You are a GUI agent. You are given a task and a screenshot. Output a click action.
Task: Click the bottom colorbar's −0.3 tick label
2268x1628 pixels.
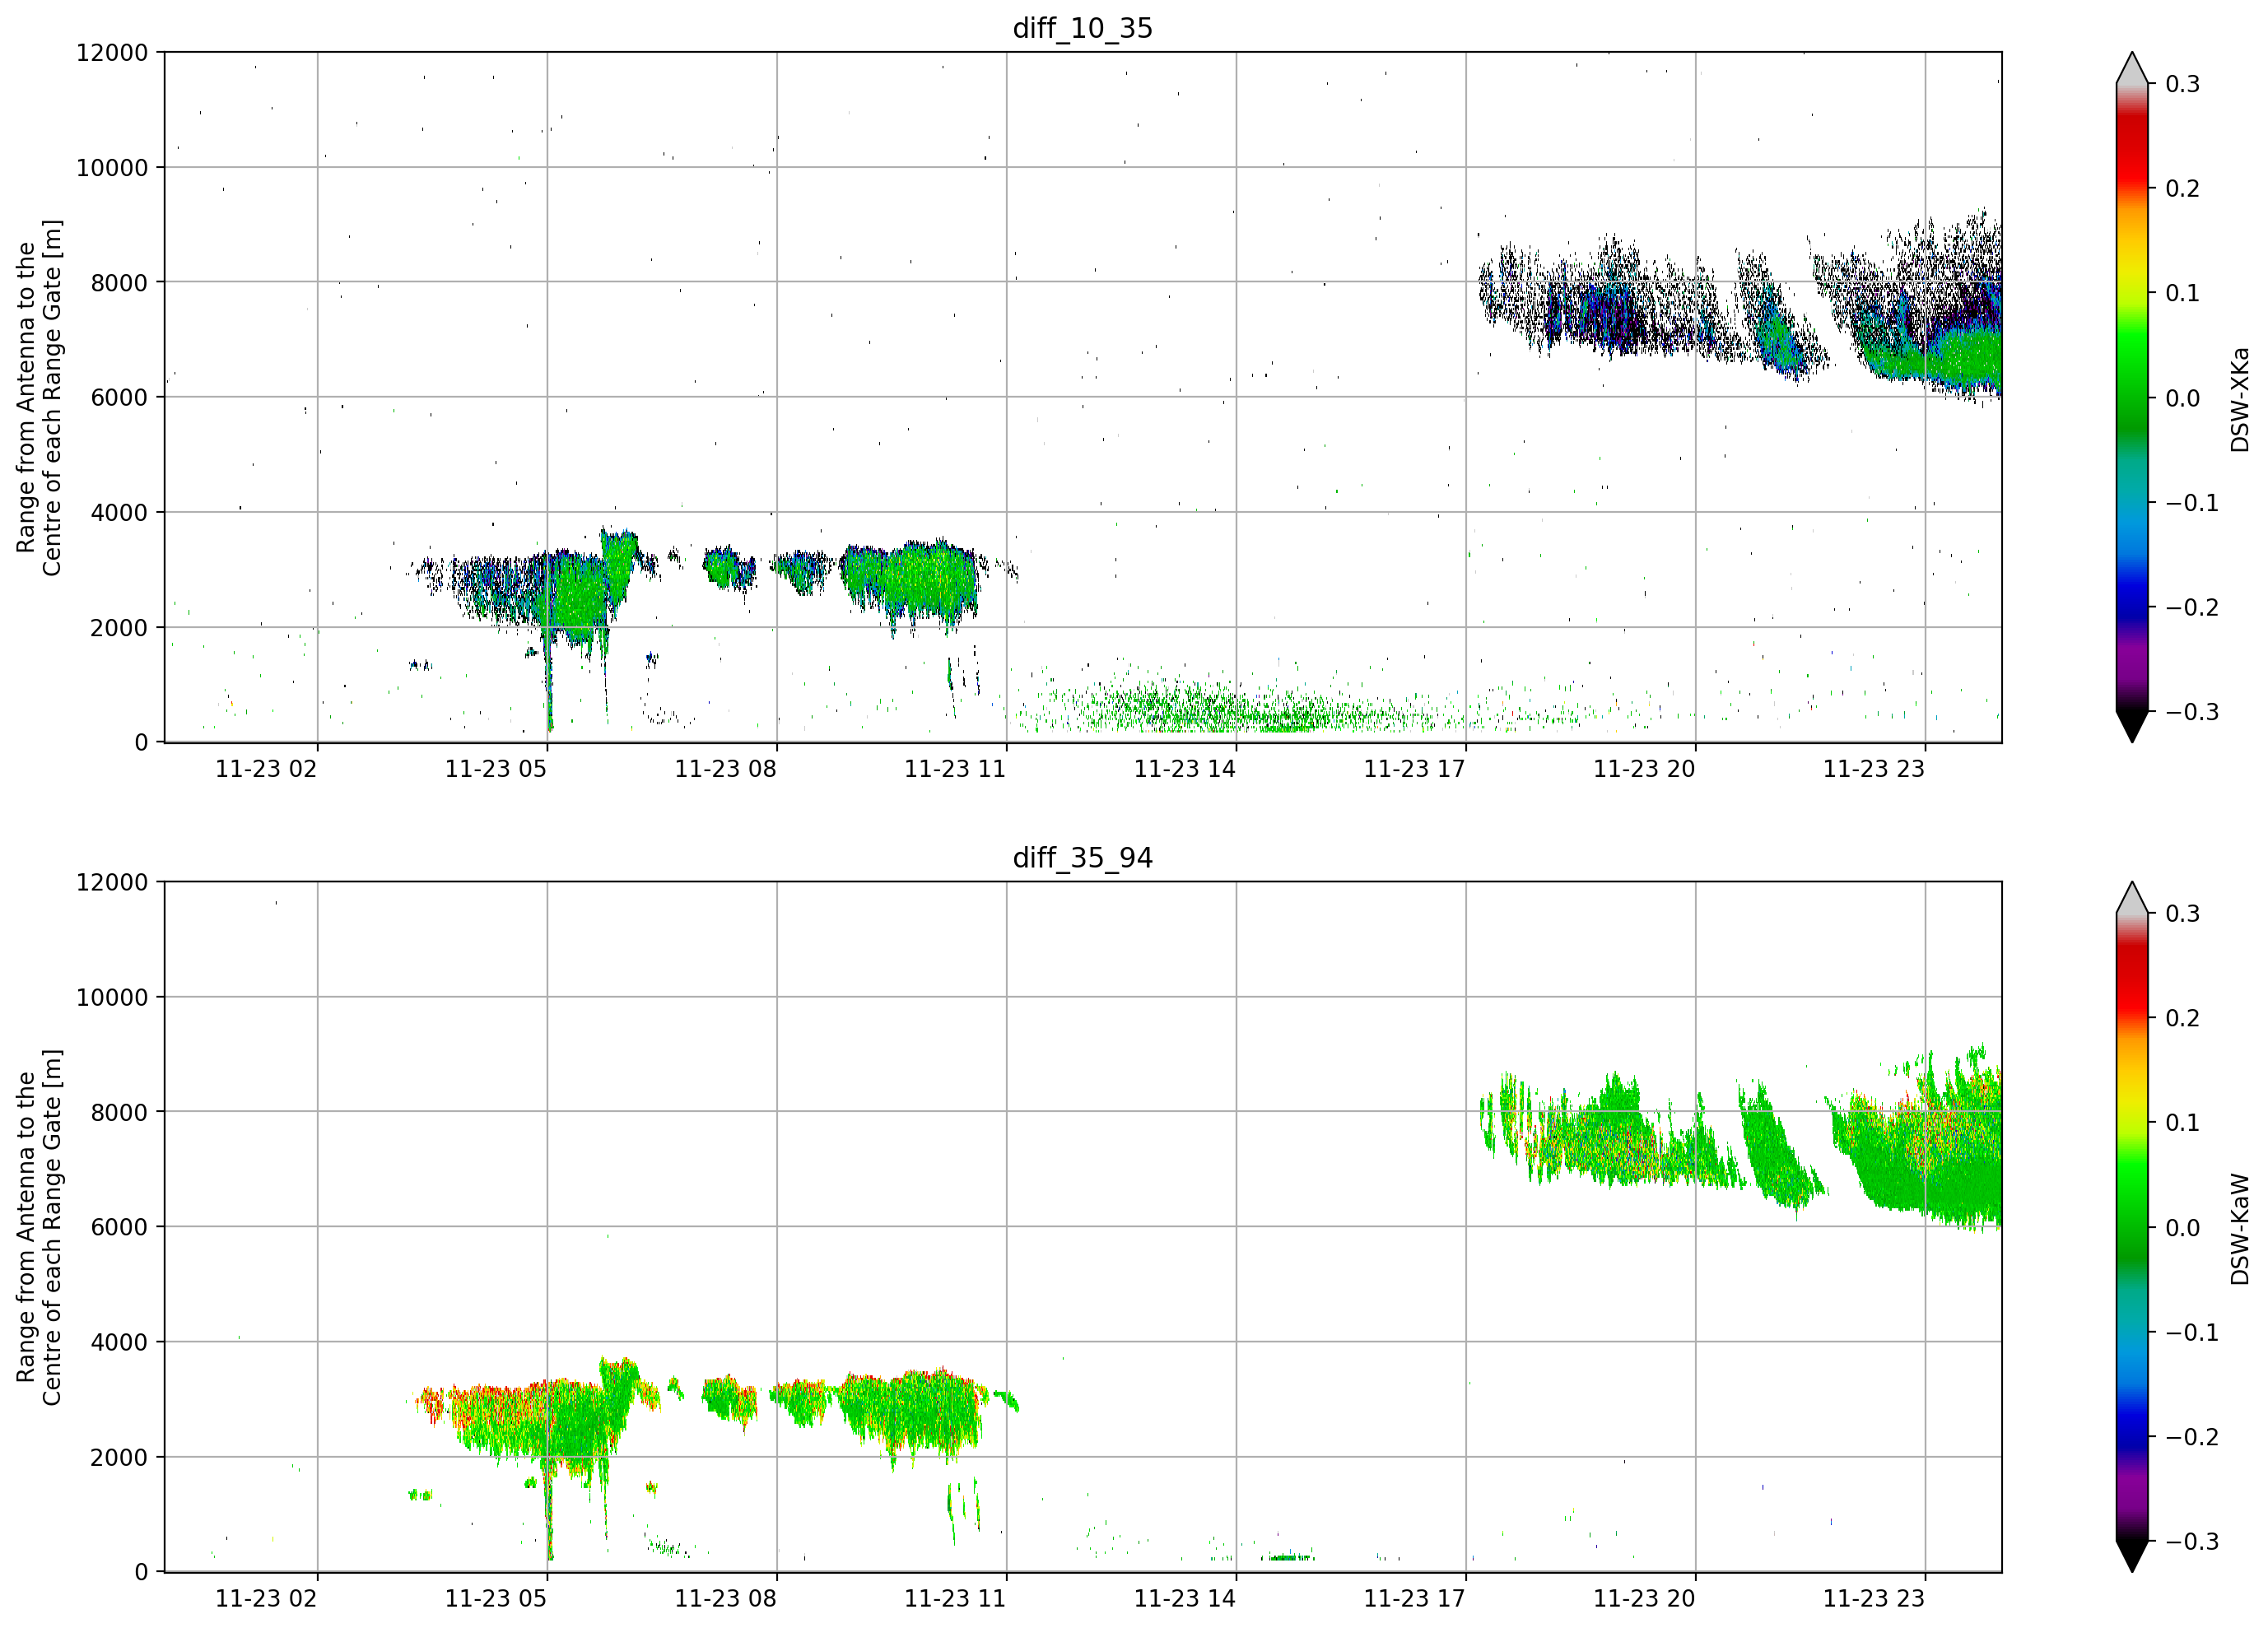click(x=2192, y=1542)
